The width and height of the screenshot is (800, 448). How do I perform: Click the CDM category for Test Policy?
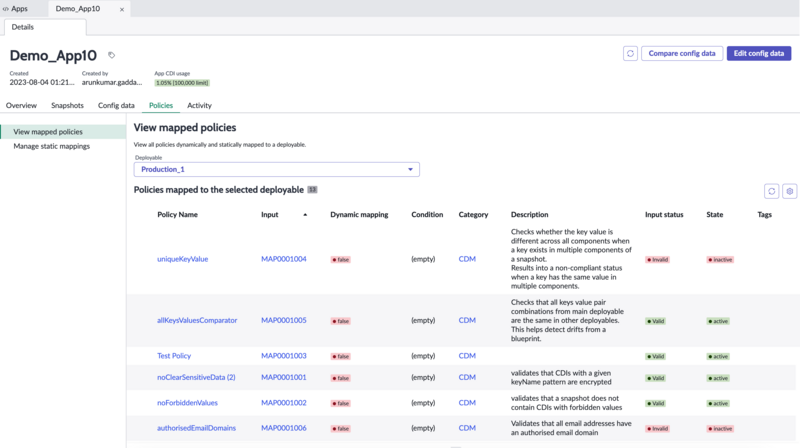pyautogui.click(x=467, y=356)
